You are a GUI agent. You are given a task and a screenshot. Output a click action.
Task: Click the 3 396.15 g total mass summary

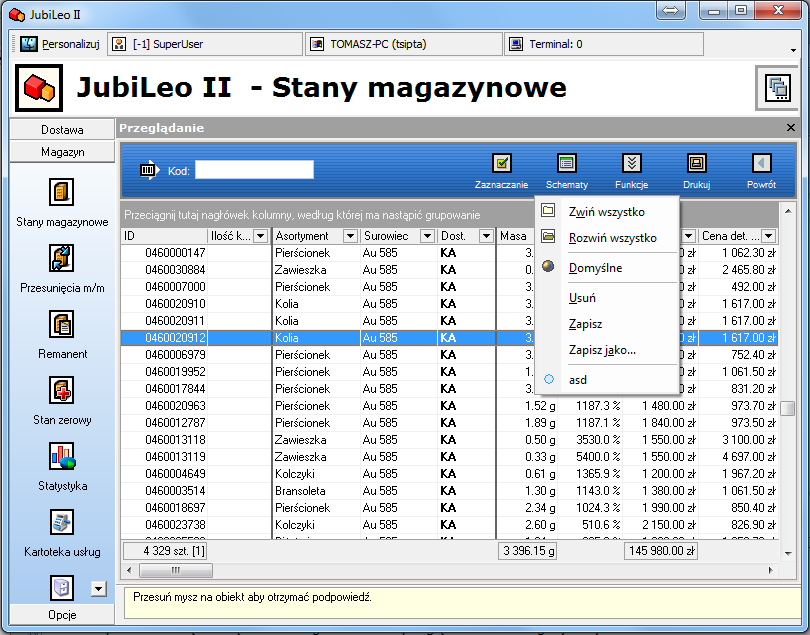click(x=528, y=551)
